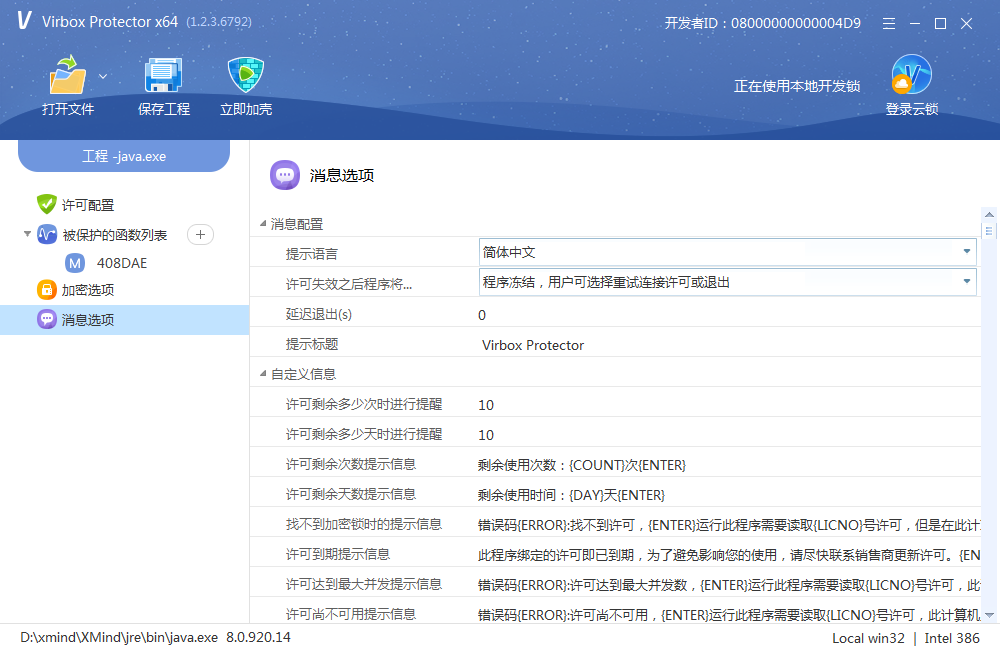
Task: Click the 被保护的函数列表 waveform icon
Action: 47,235
